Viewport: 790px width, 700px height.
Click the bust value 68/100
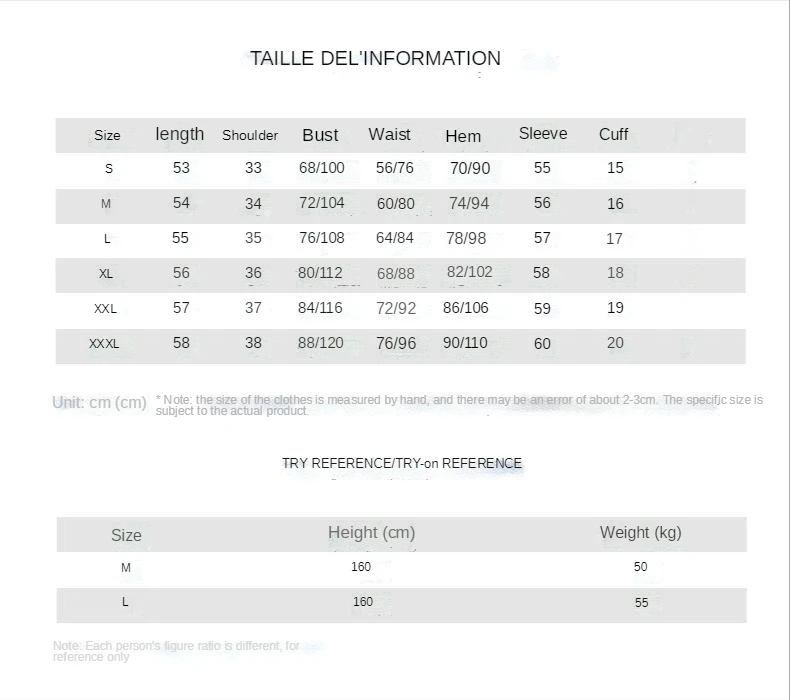322,168
